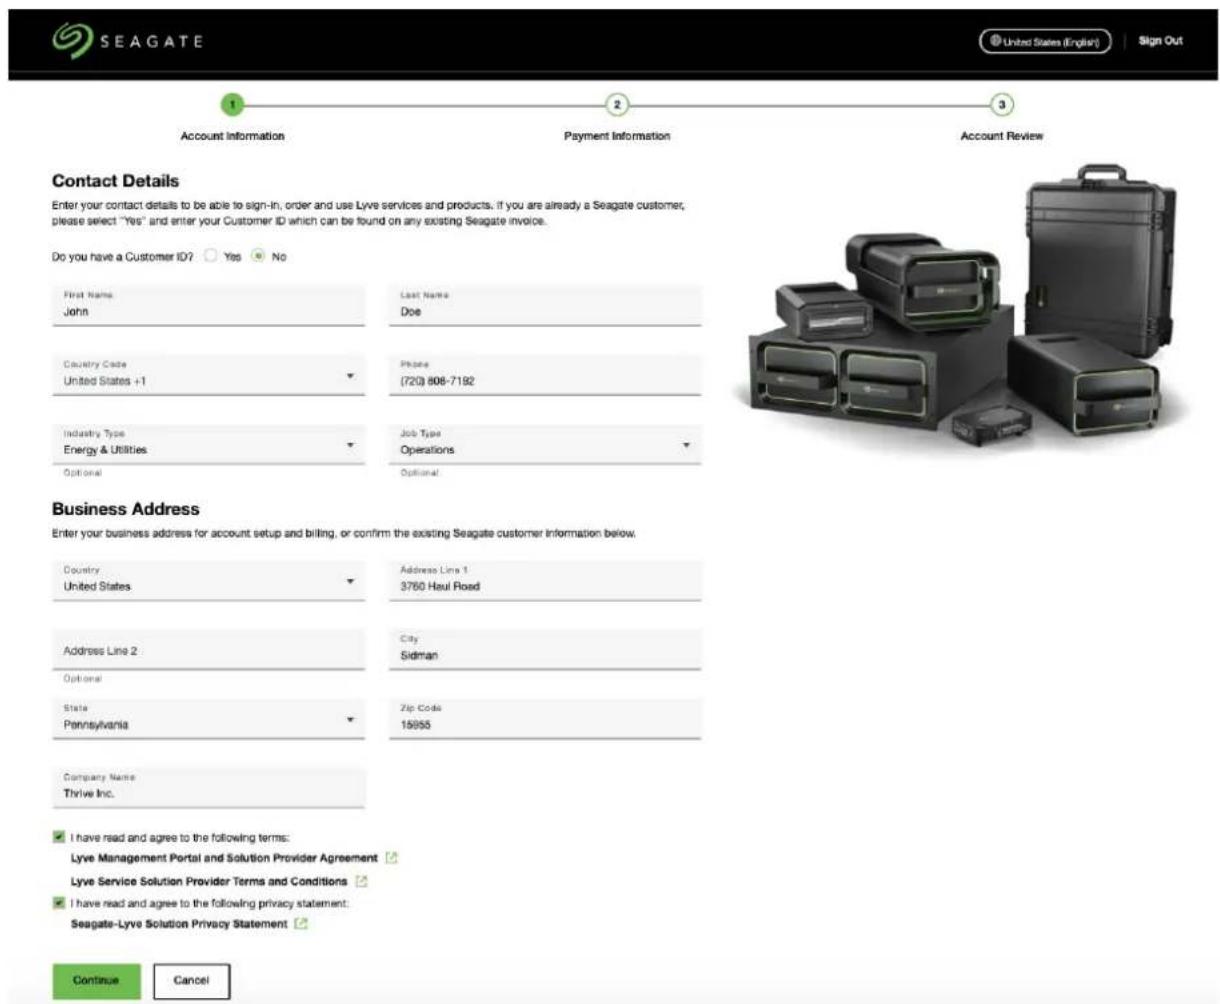
Task: Select No for Customer ID
Action: (258, 256)
